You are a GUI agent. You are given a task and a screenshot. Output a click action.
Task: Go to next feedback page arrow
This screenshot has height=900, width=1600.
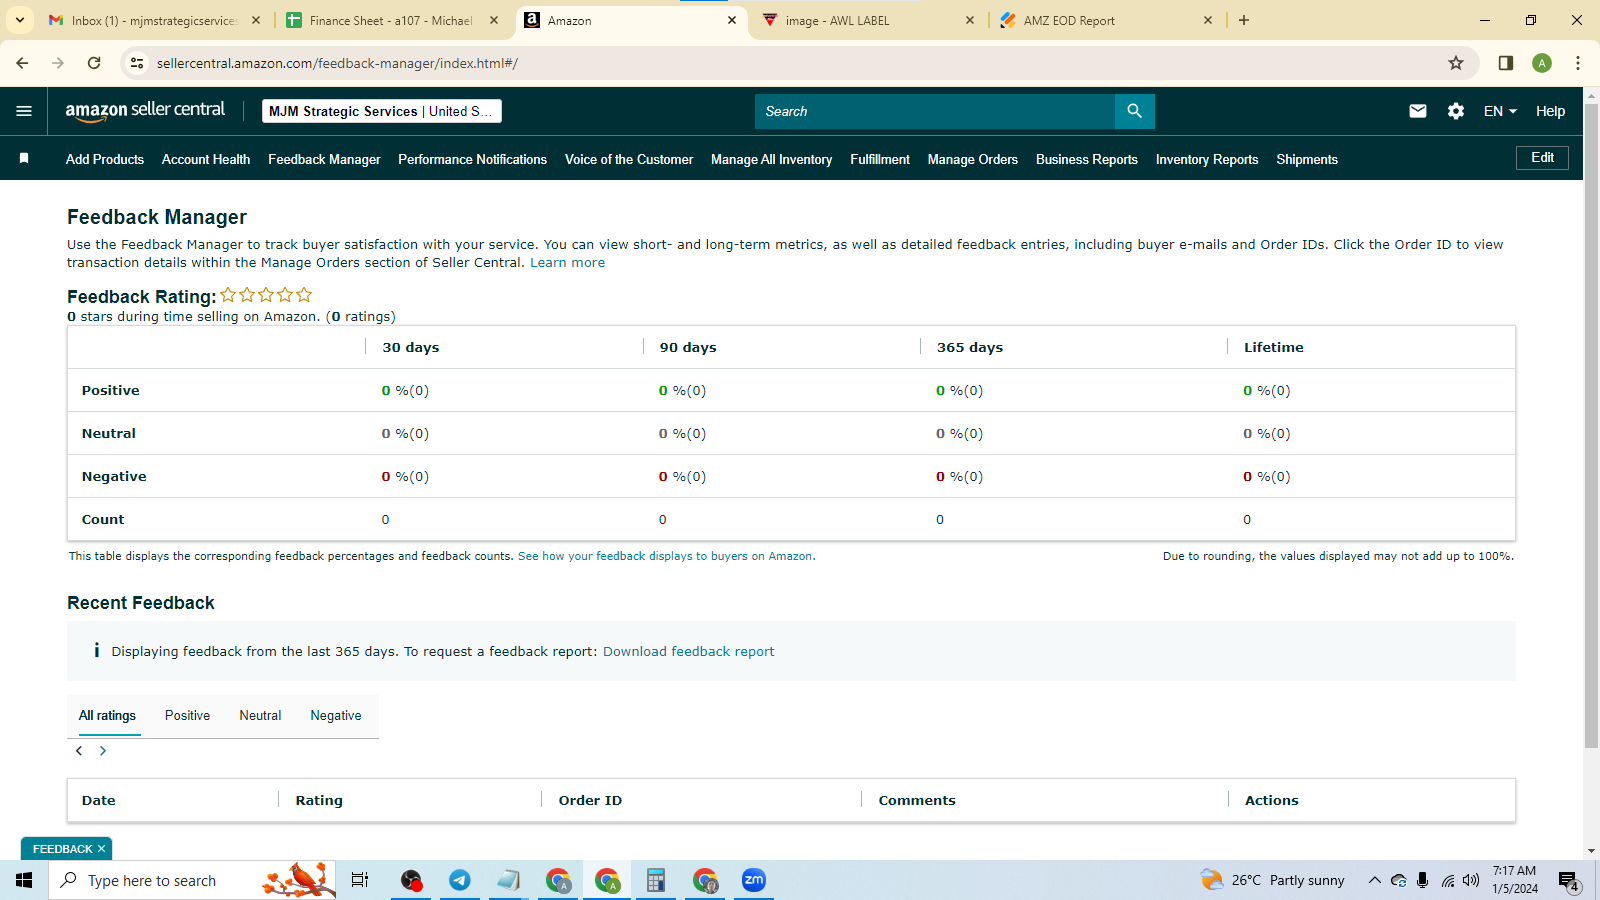(102, 751)
